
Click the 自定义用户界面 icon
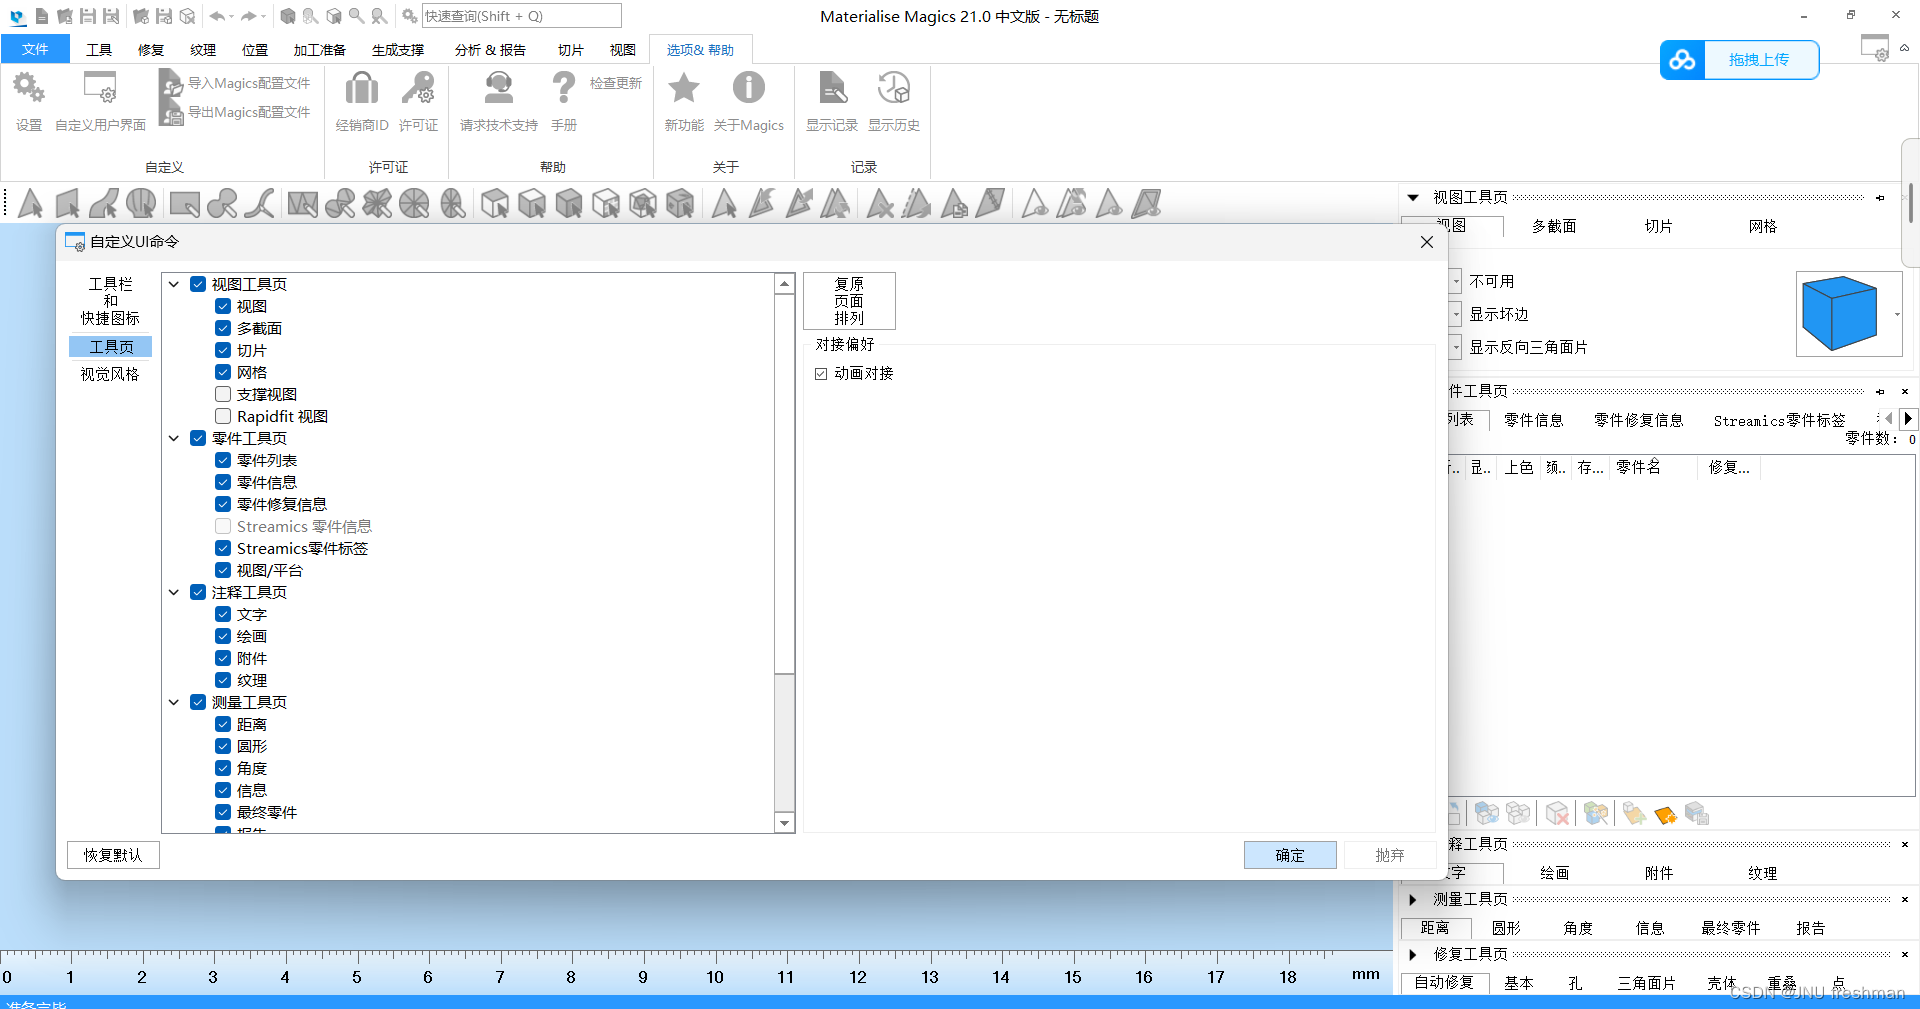click(x=100, y=89)
